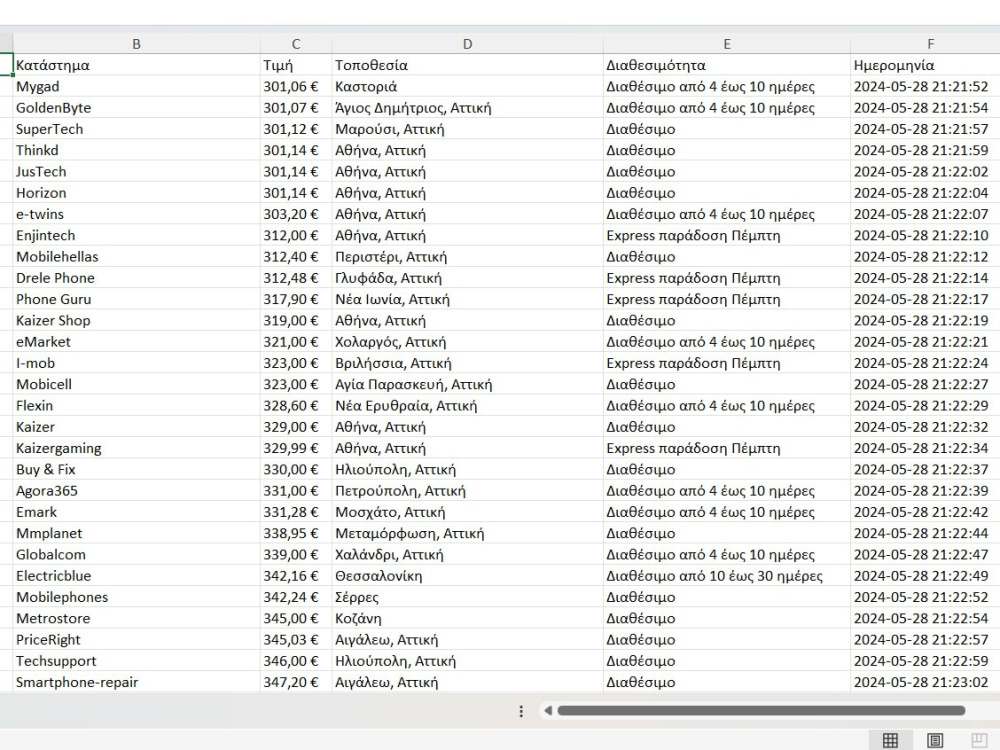Select the Thinkd store cell

coord(136,151)
